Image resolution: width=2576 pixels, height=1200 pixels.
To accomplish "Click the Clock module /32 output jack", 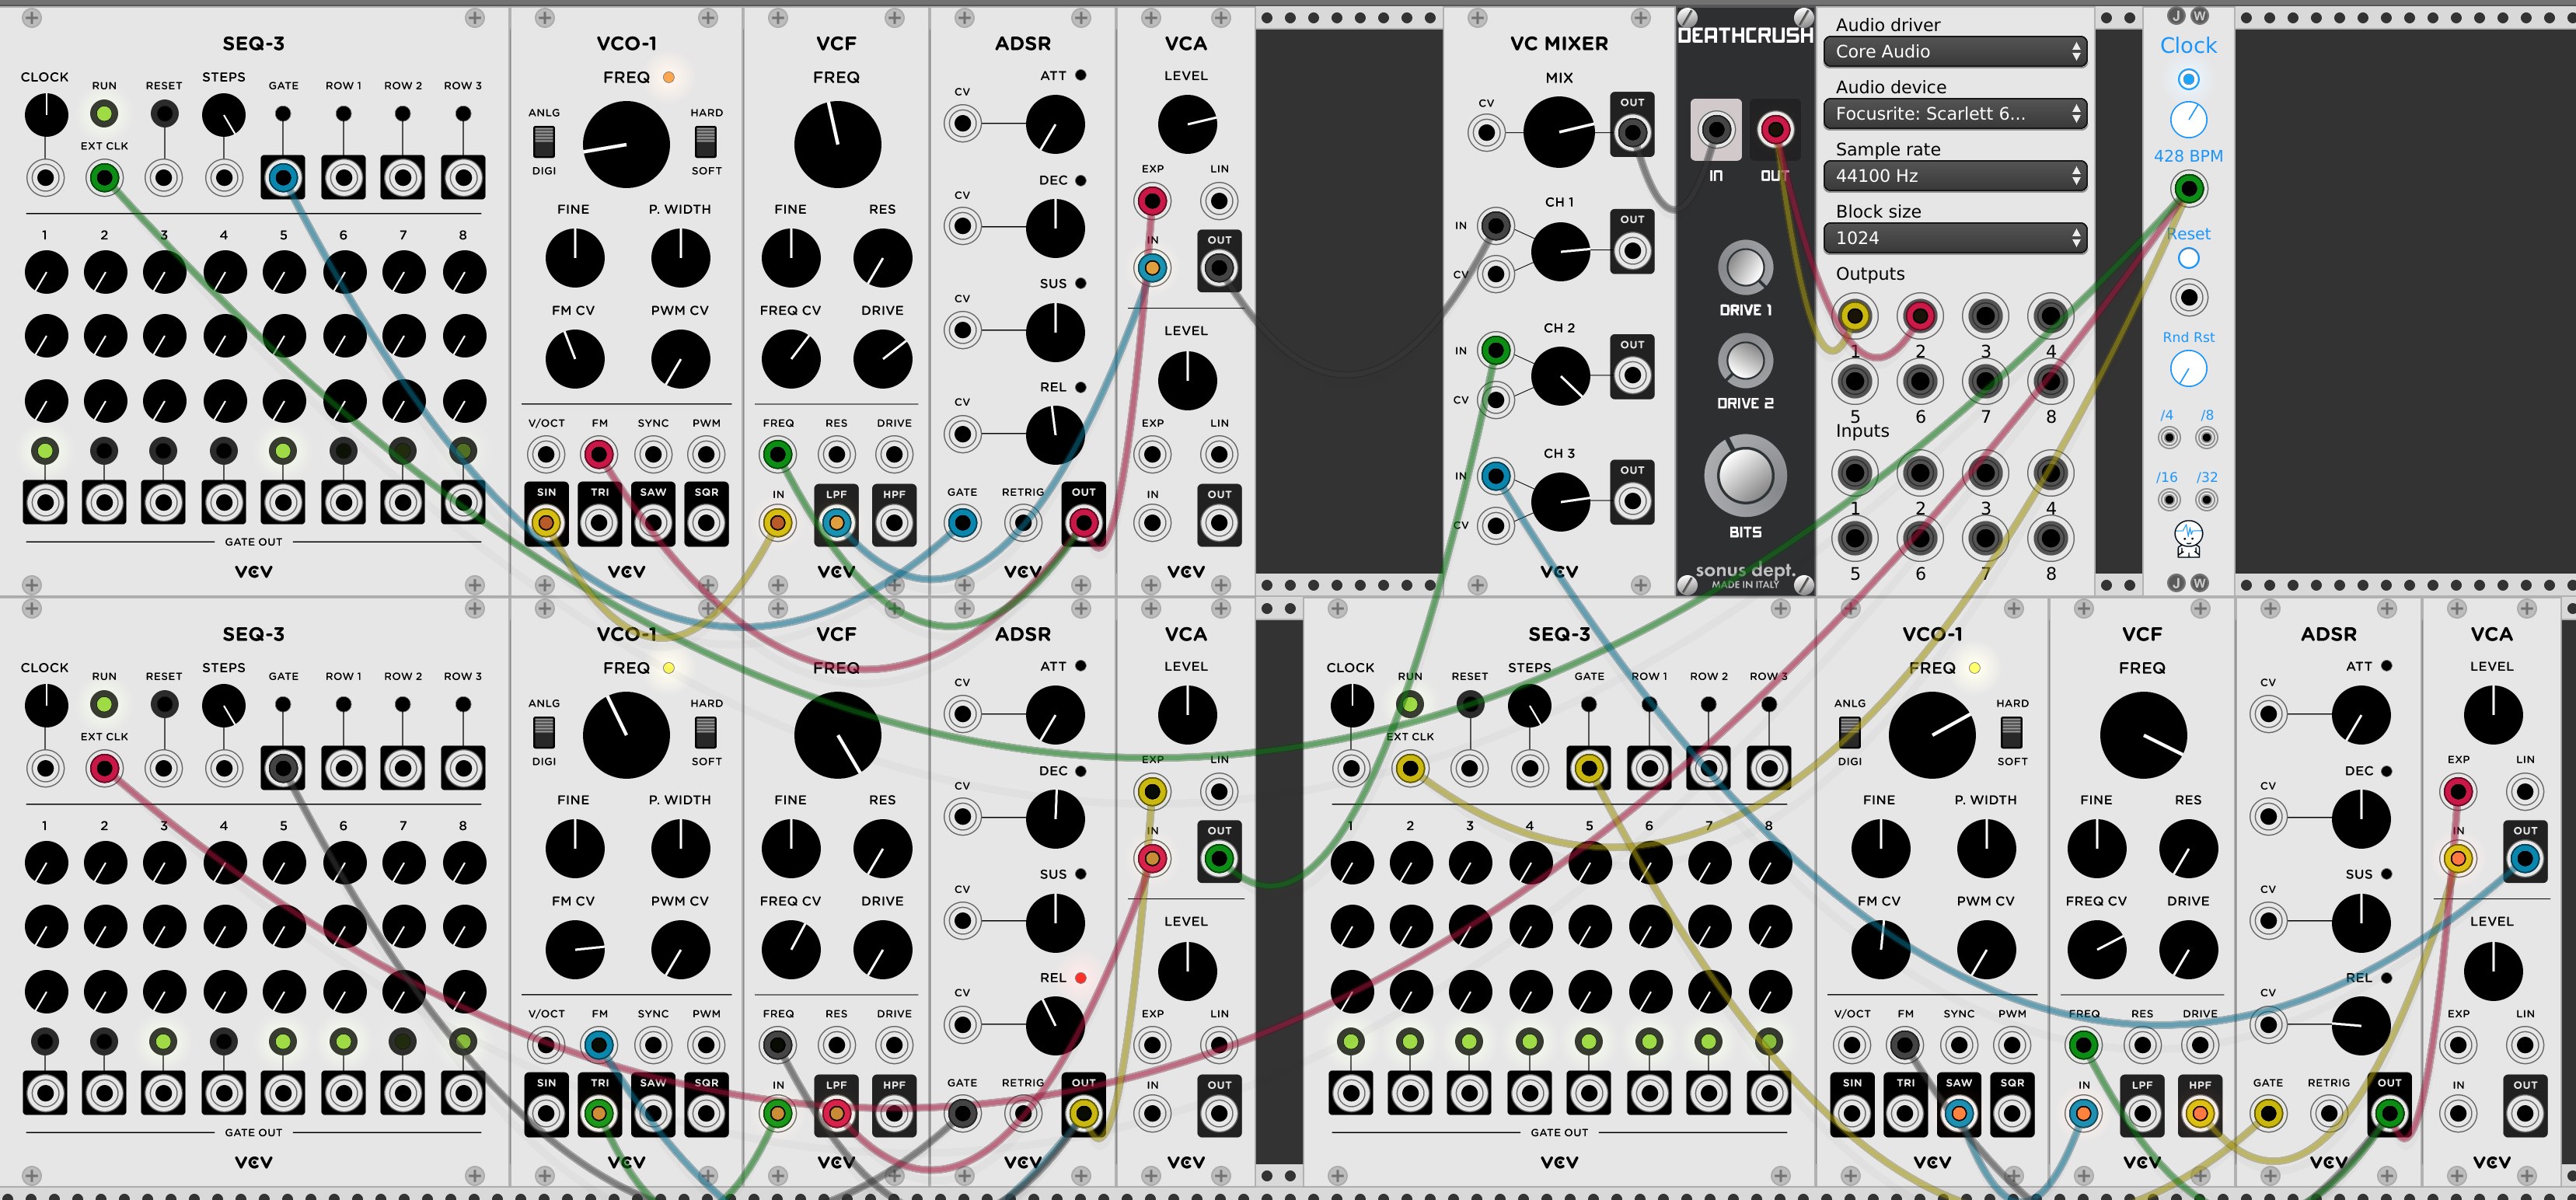I will [2207, 500].
